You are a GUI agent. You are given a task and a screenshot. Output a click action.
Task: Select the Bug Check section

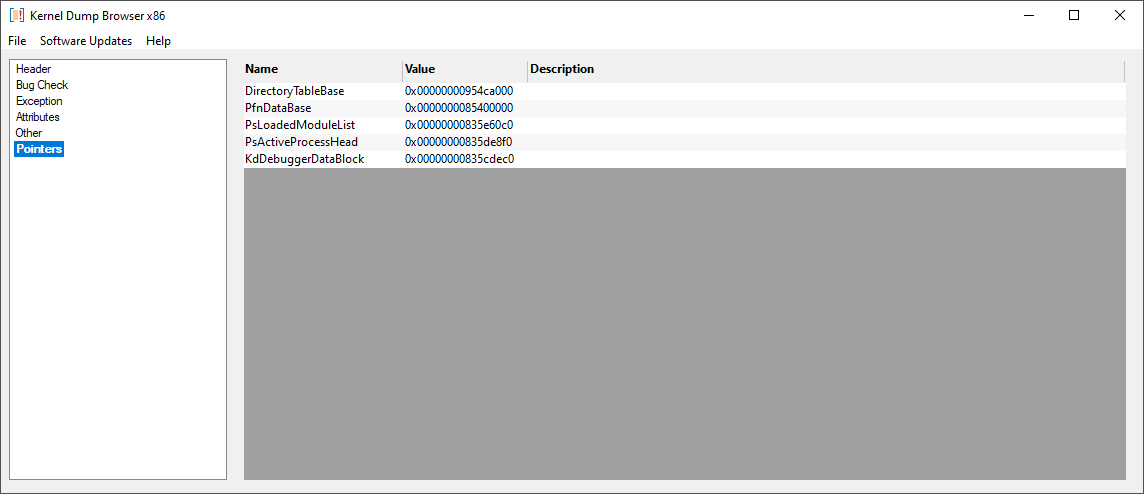pyautogui.click(x=42, y=85)
